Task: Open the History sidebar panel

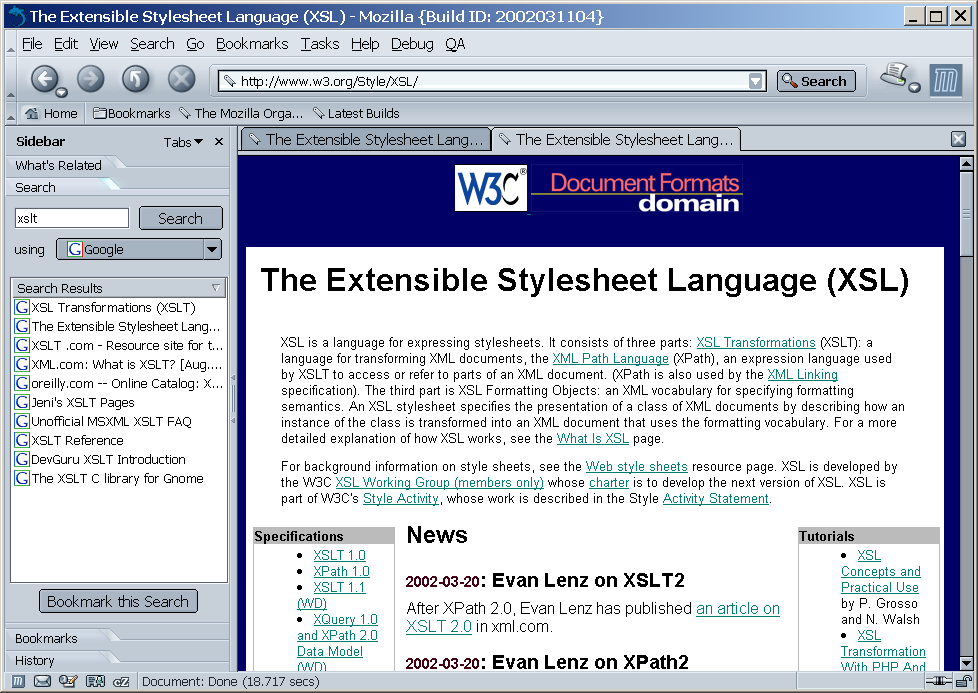Action: (35, 661)
